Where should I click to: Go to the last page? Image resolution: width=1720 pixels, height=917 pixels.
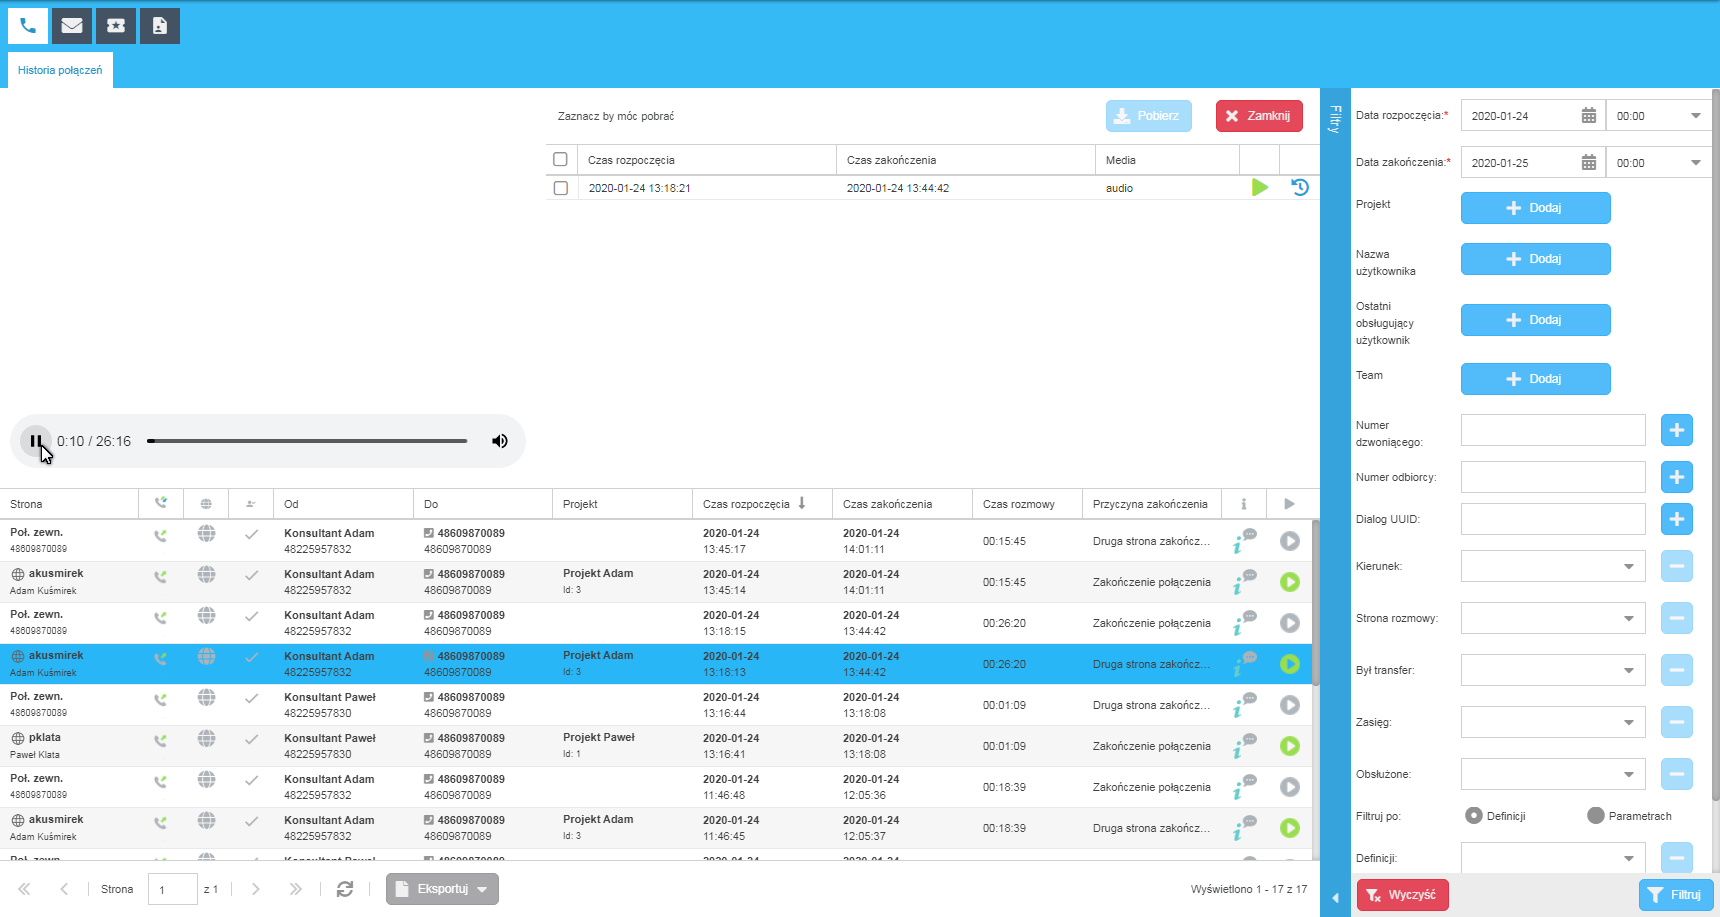295,889
